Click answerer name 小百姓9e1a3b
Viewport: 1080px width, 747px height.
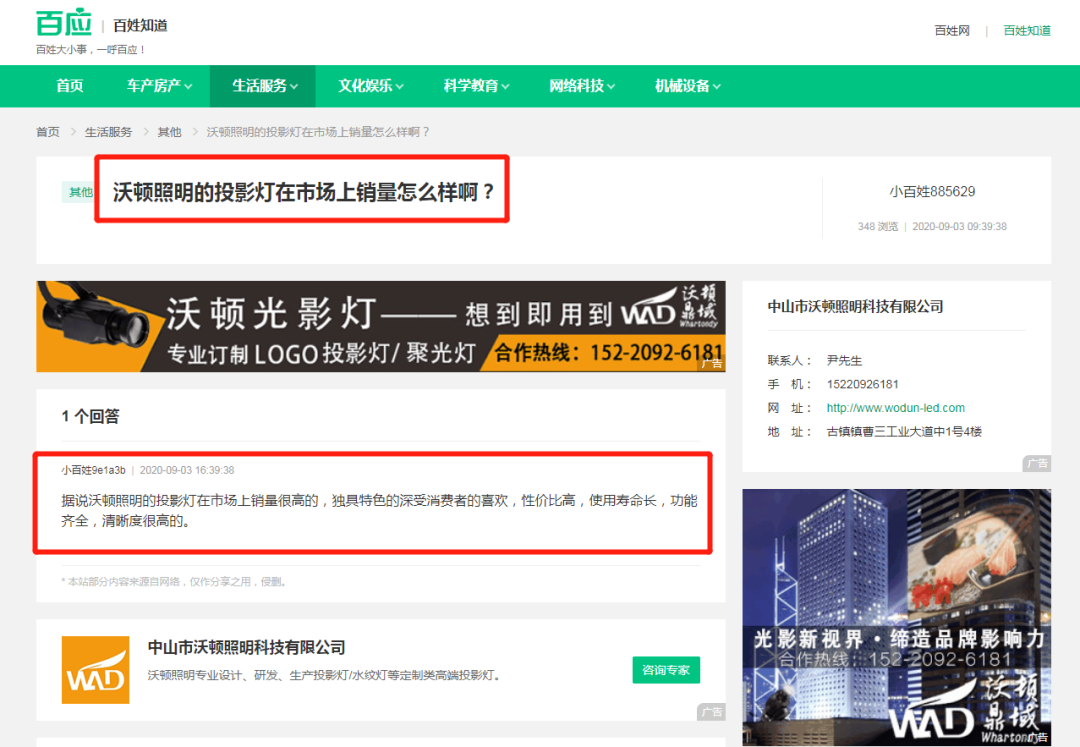coord(93,470)
